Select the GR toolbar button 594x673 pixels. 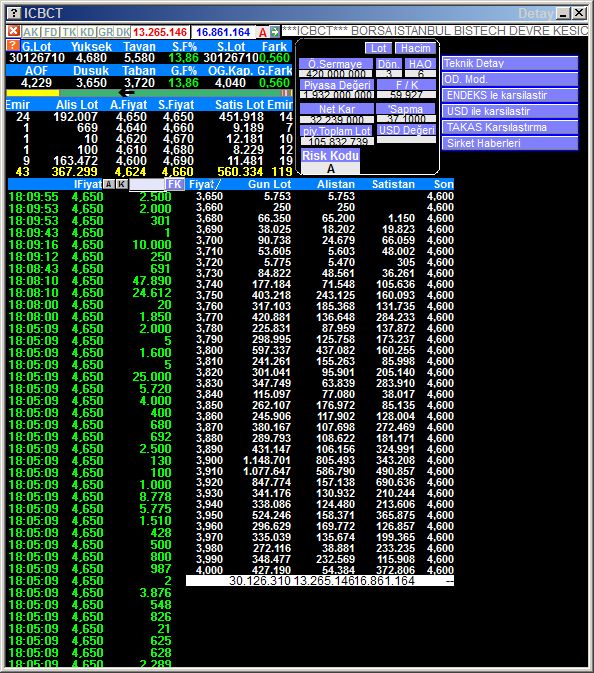pyautogui.click(x=106, y=32)
